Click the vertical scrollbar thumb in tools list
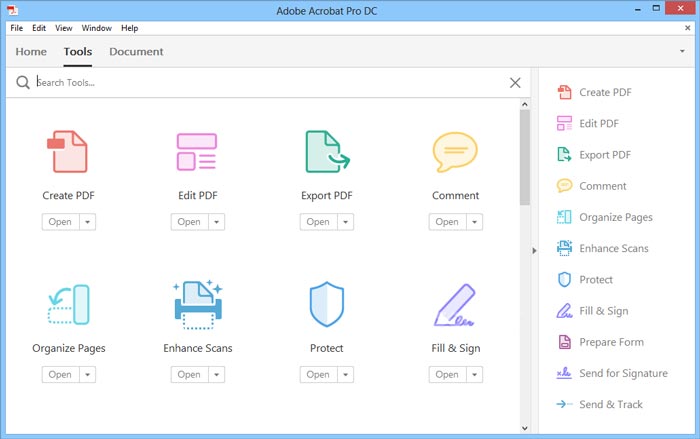This screenshot has height=439, width=700. pos(525,157)
